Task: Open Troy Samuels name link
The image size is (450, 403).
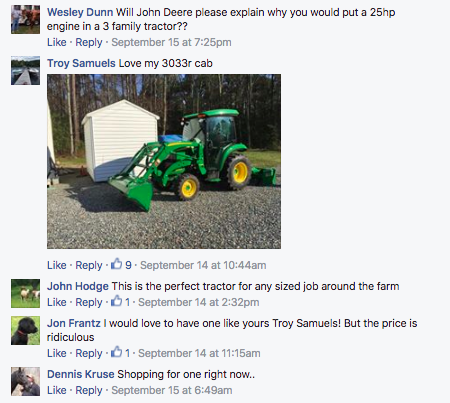Action: 81,63
